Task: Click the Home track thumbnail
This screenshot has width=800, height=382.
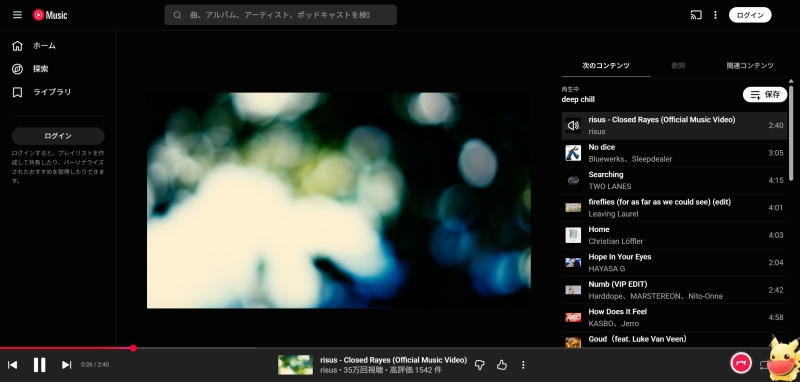Action: (573, 235)
